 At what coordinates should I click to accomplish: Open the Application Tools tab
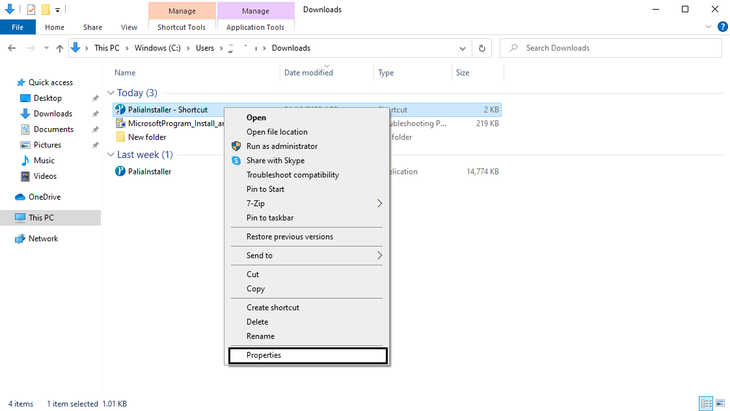[255, 27]
